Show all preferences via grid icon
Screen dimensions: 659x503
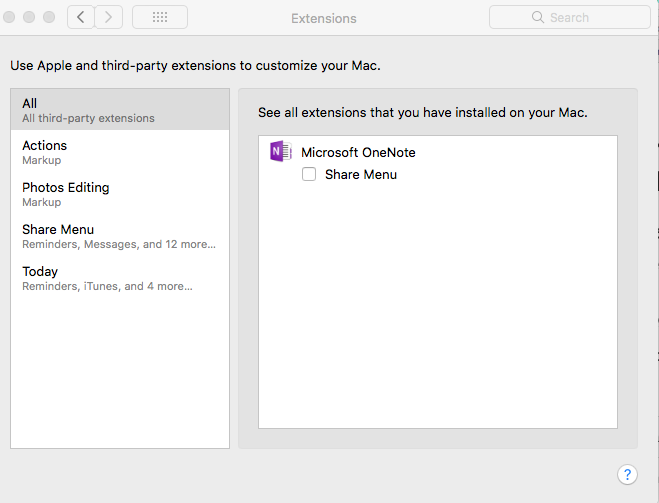pos(160,17)
